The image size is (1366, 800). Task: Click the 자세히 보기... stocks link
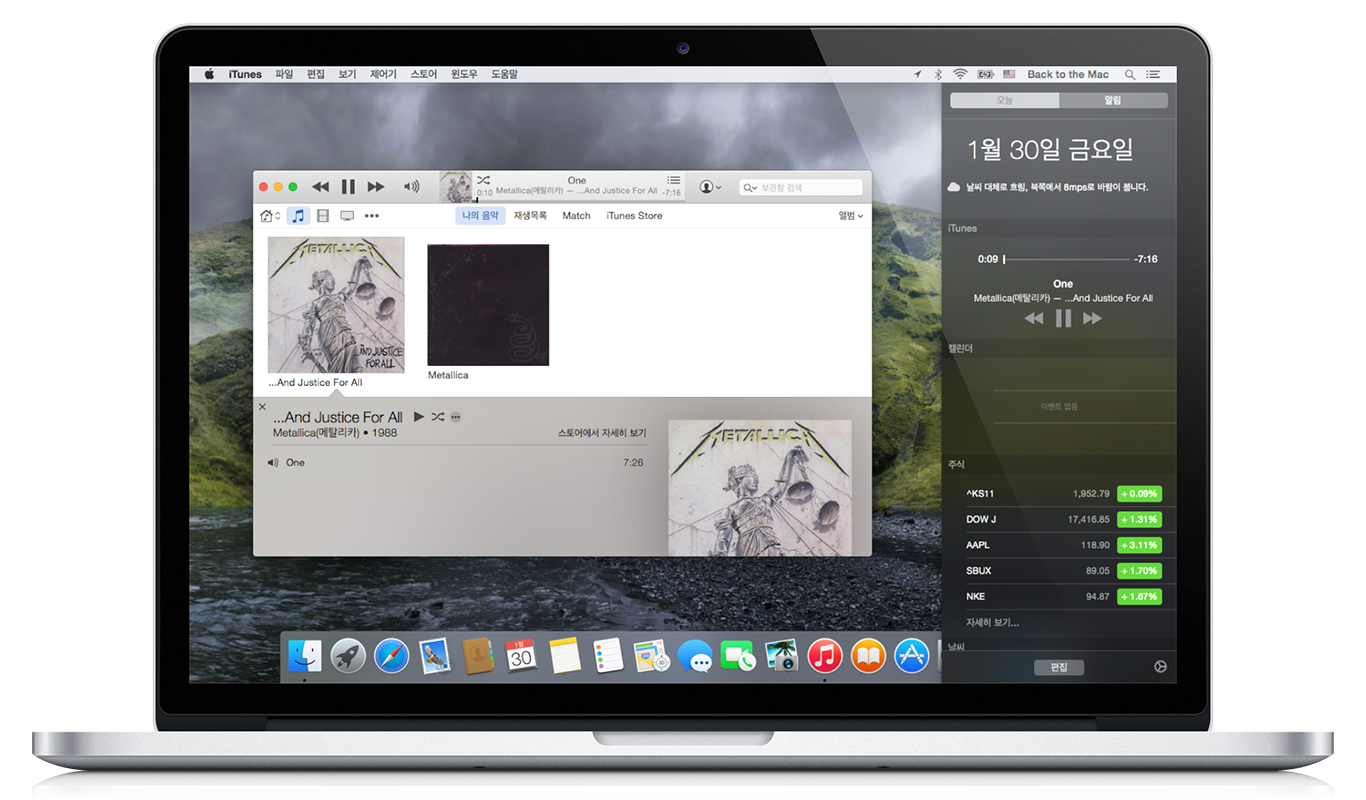coord(992,623)
